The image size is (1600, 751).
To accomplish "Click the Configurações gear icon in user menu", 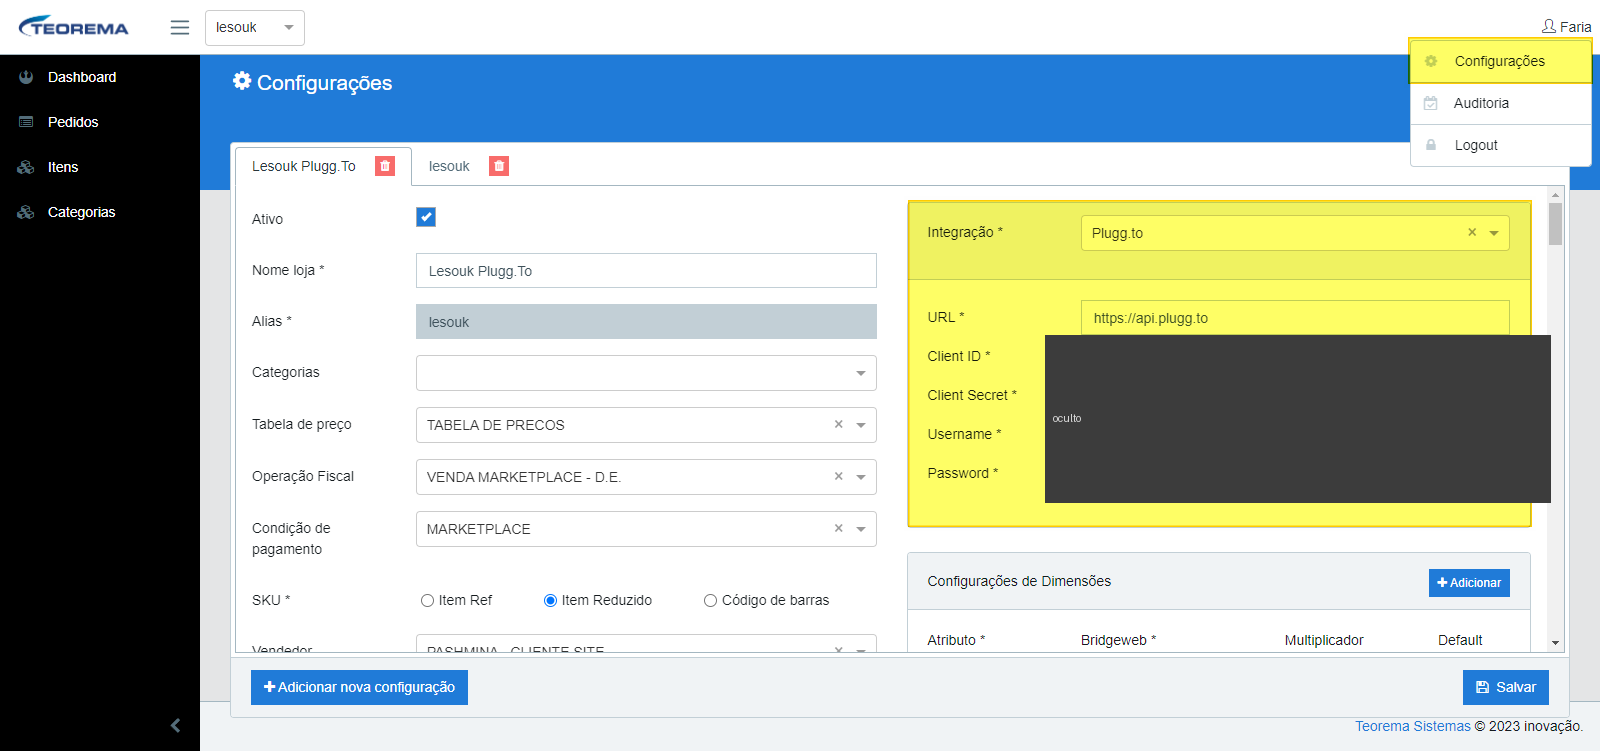I will click(x=1431, y=61).
